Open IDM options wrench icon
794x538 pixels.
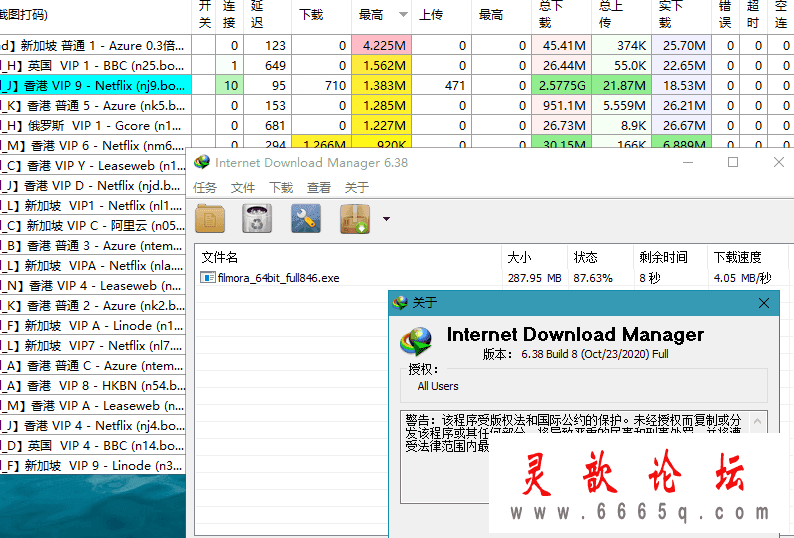306,219
